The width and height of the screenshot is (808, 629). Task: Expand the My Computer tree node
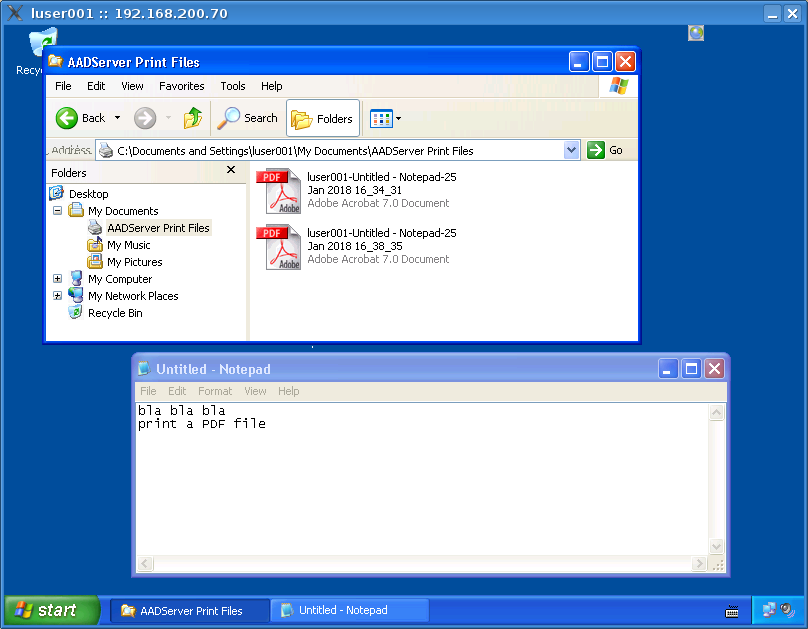58,279
